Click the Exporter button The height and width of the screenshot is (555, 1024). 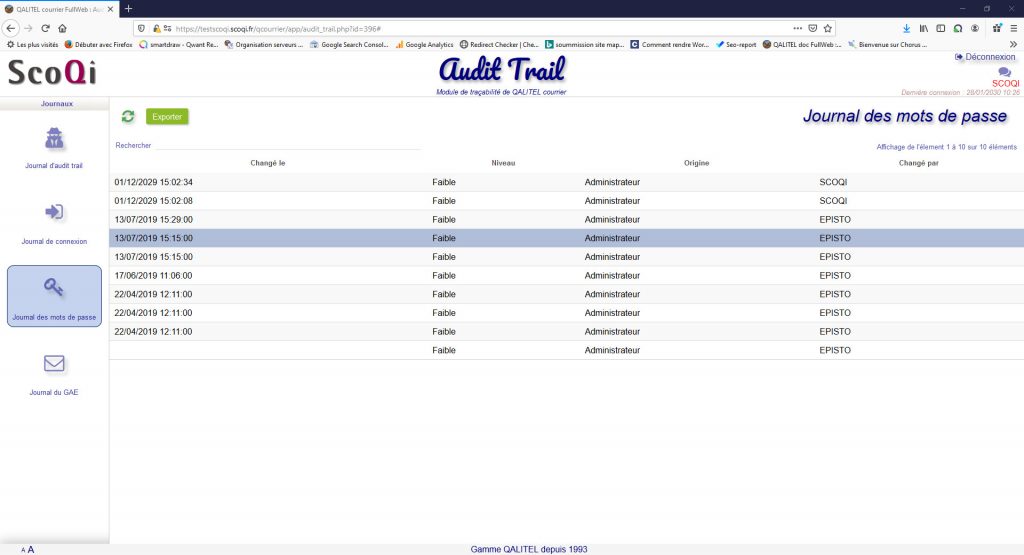coord(167,117)
